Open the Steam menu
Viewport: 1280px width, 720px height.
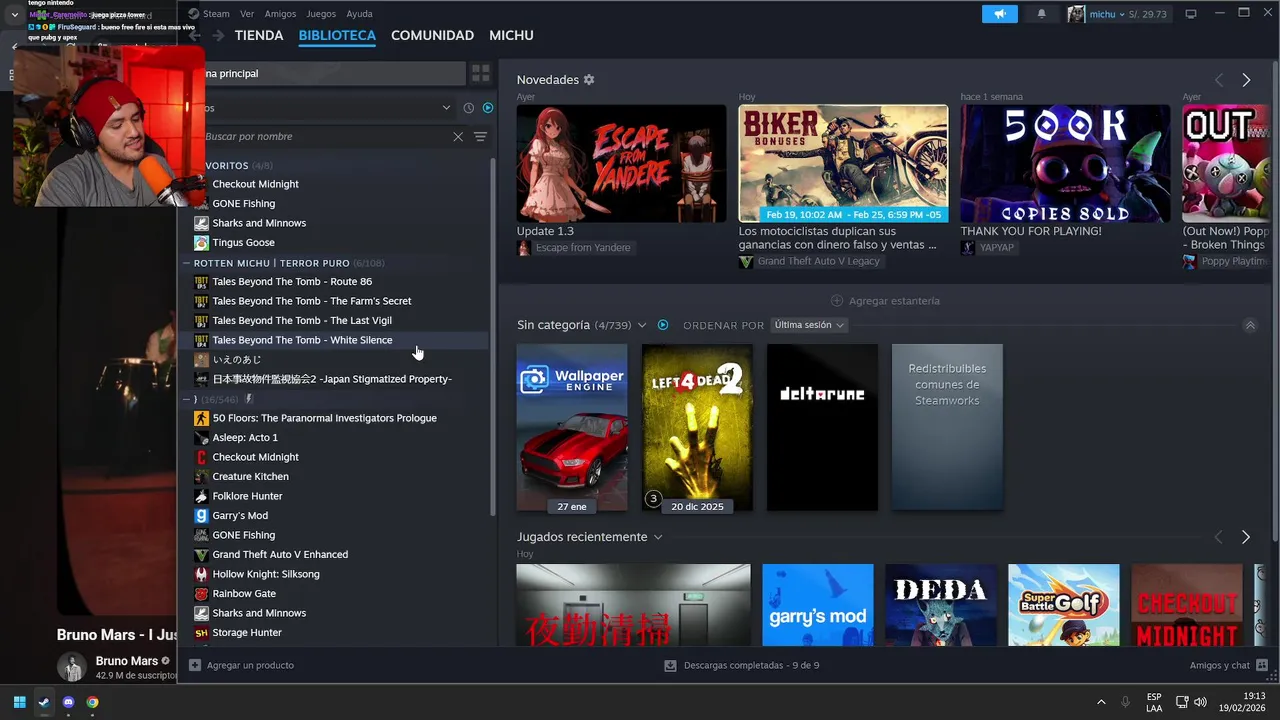pos(216,14)
